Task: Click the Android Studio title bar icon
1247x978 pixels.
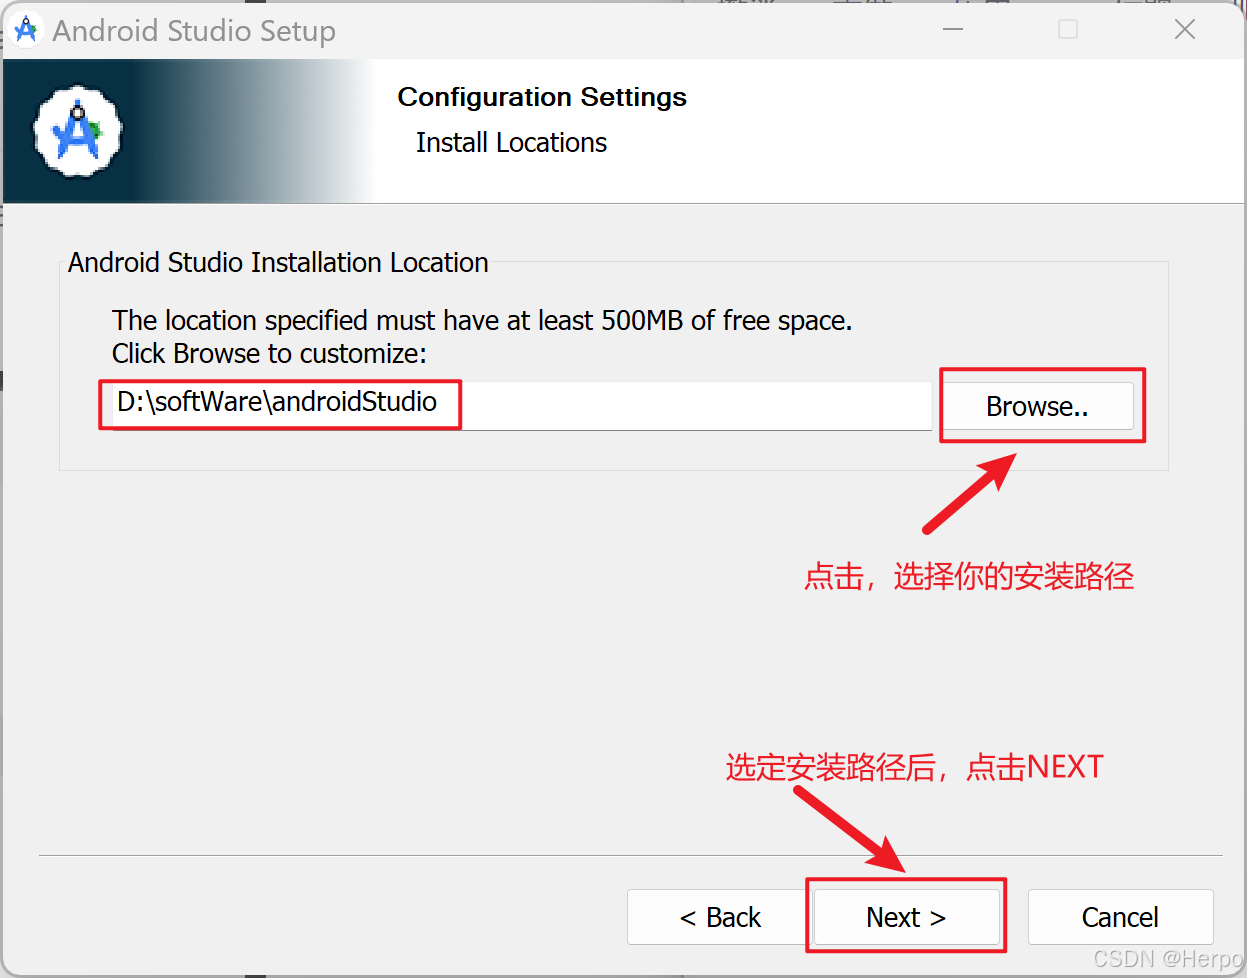Action: pos(25,30)
